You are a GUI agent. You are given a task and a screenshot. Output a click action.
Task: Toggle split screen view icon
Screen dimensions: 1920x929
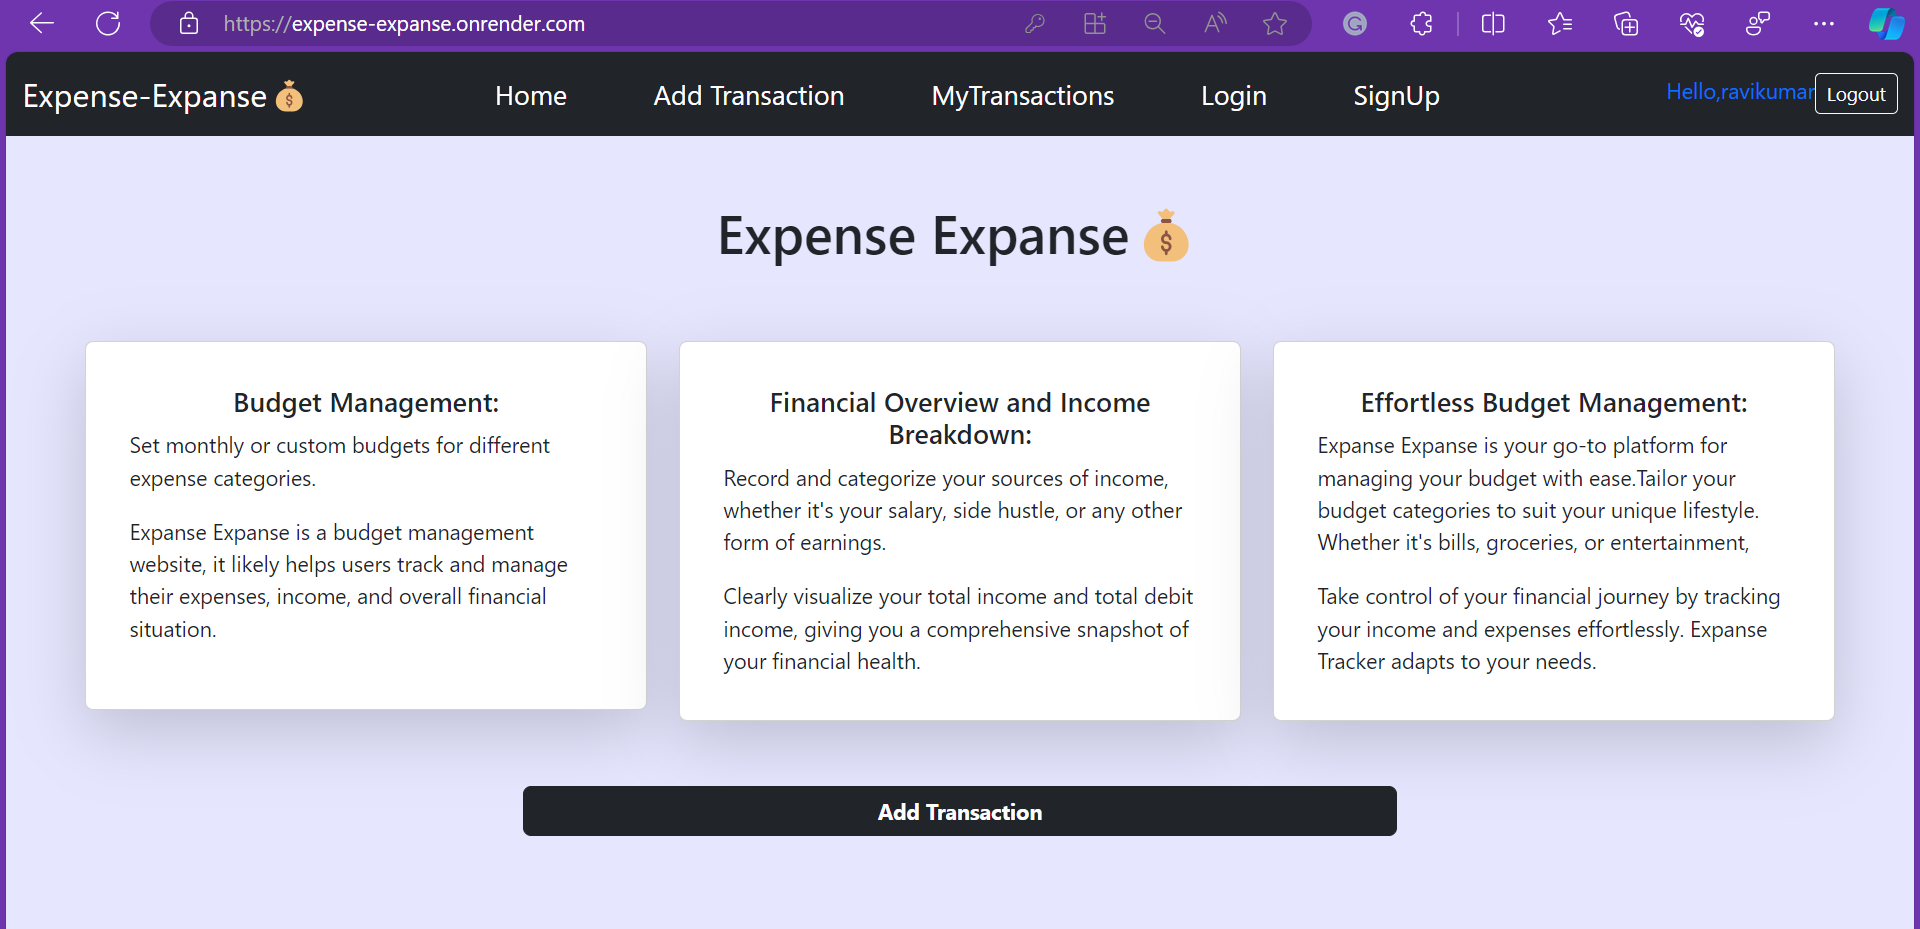click(1493, 23)
